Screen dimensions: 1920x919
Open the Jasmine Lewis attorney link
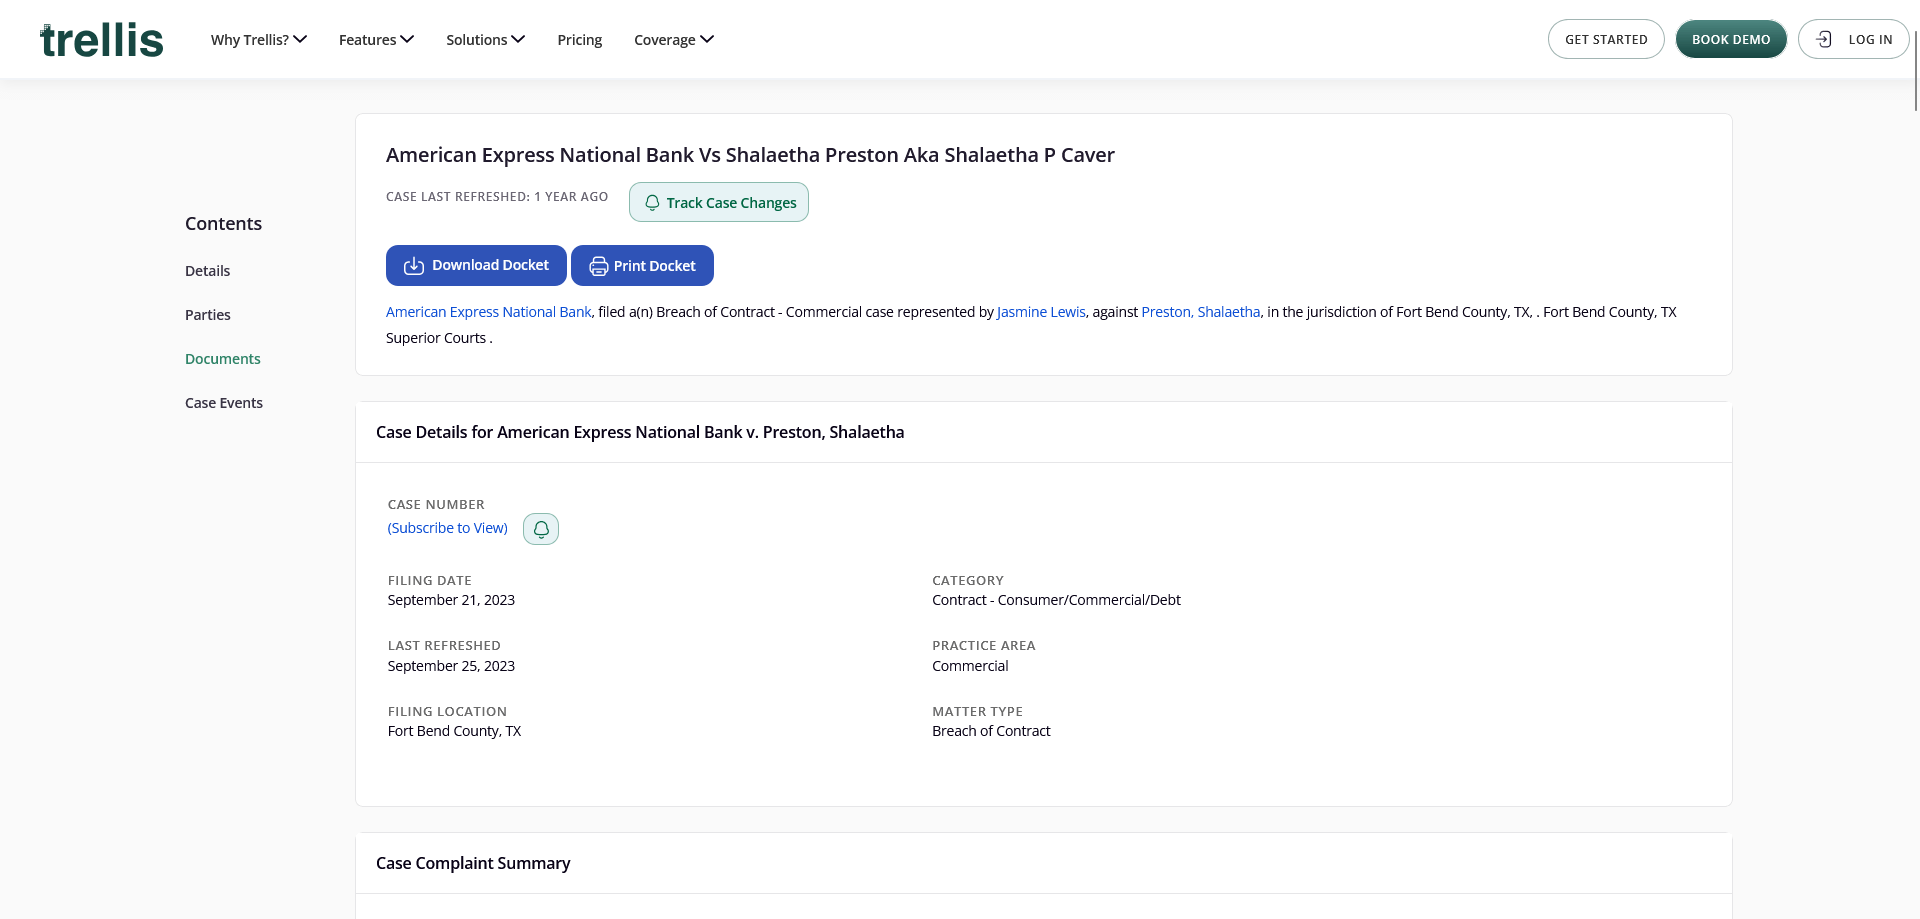coord(1041,312)
